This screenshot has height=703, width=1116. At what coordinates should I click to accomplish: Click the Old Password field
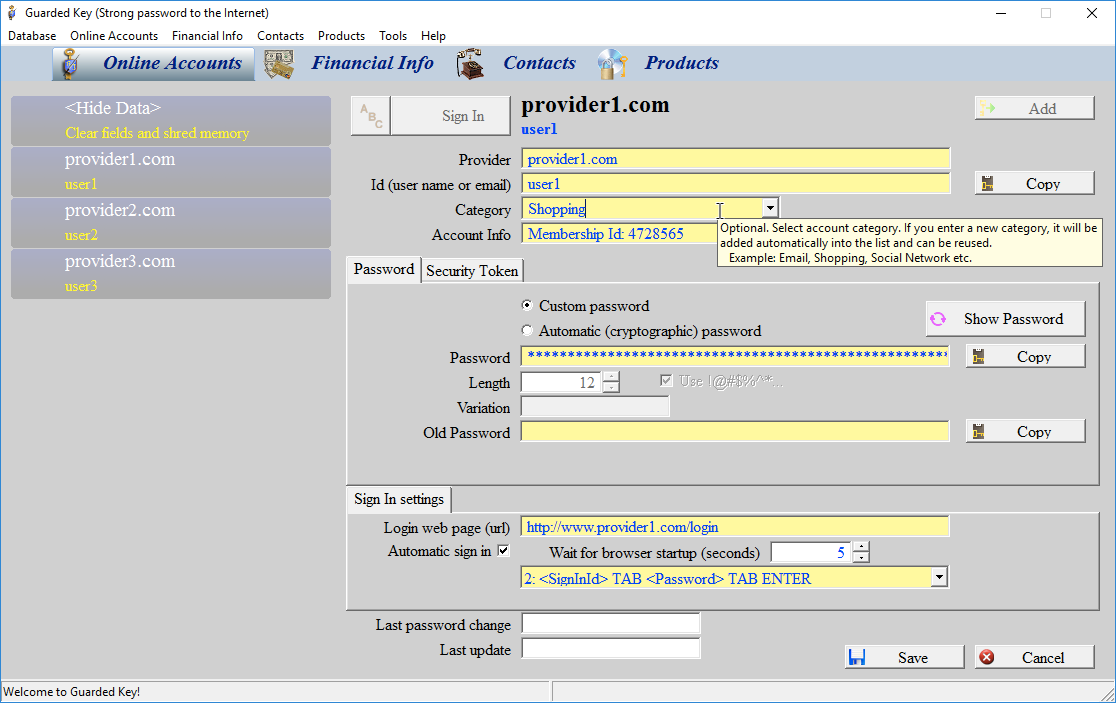click(735, 432)
